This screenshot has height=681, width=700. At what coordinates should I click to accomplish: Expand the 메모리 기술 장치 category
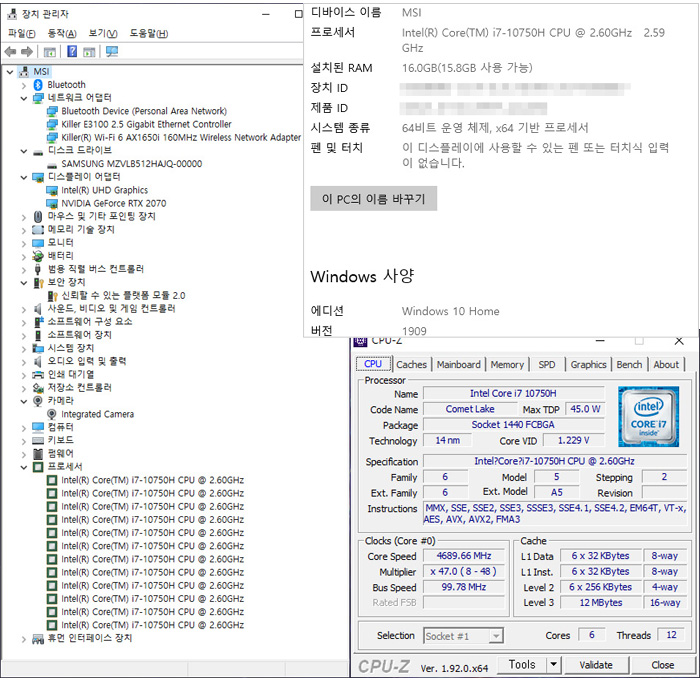[x=24, y=230]
